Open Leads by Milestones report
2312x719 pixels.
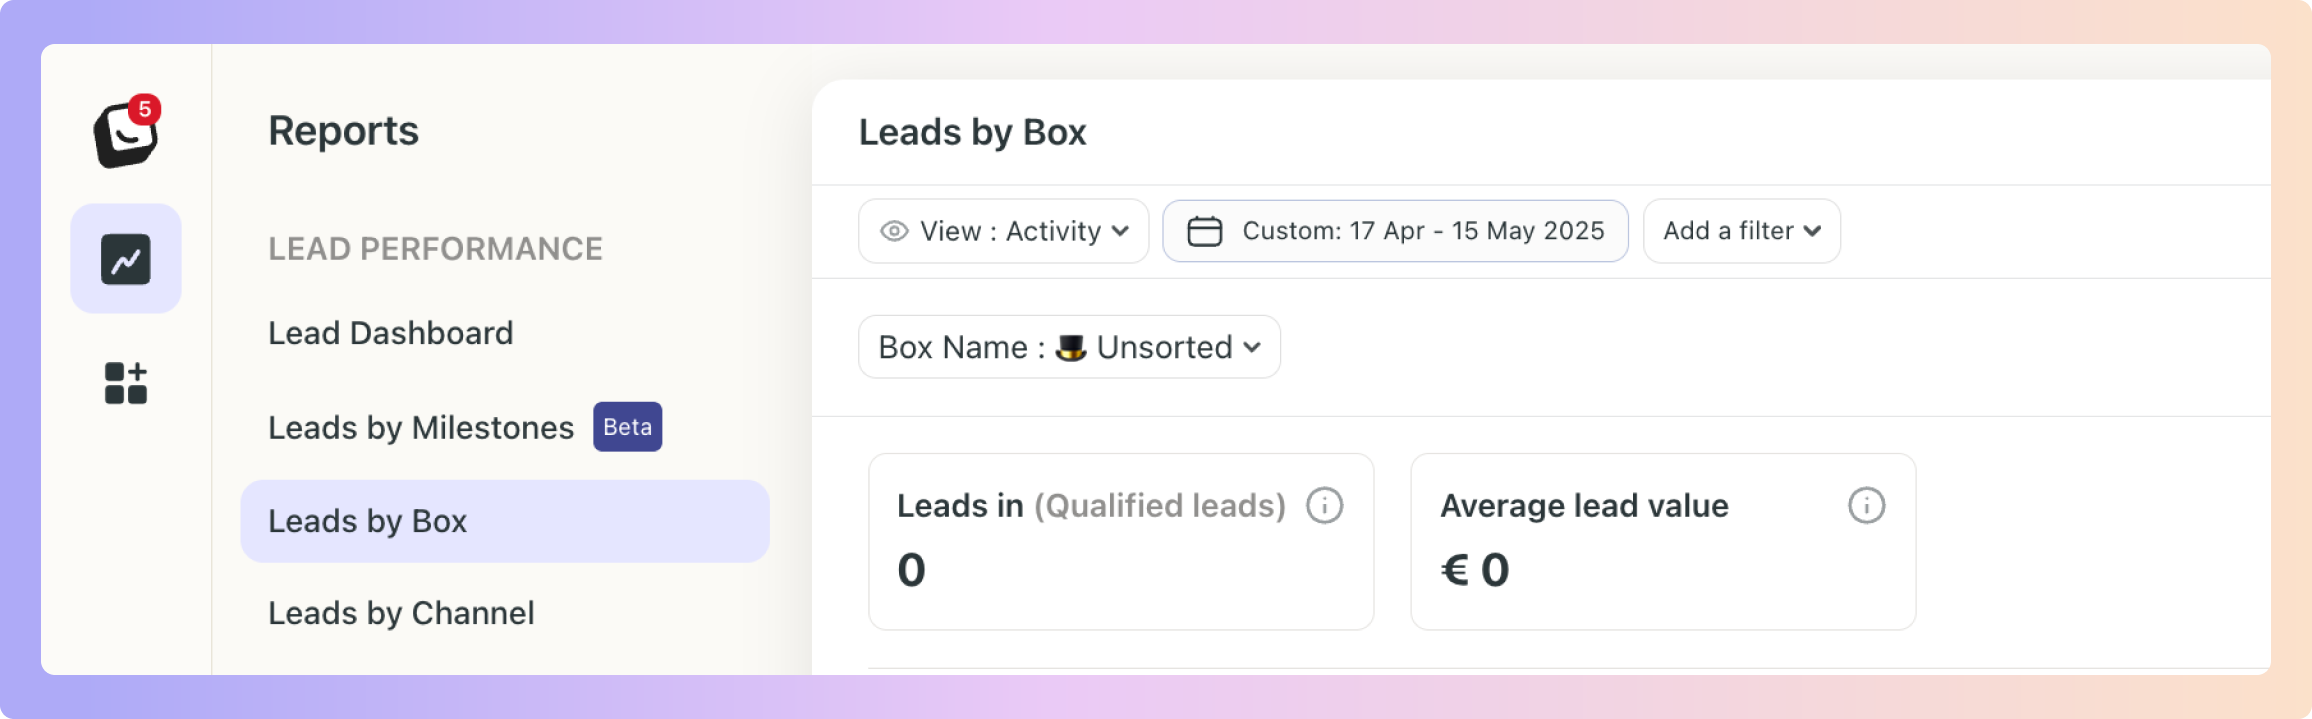(x=421, y=428)
